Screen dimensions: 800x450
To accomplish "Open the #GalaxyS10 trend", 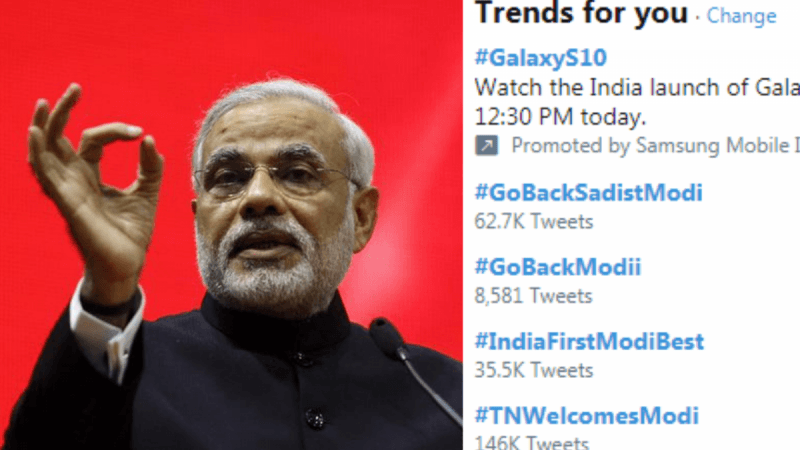I will coord(540,57).
